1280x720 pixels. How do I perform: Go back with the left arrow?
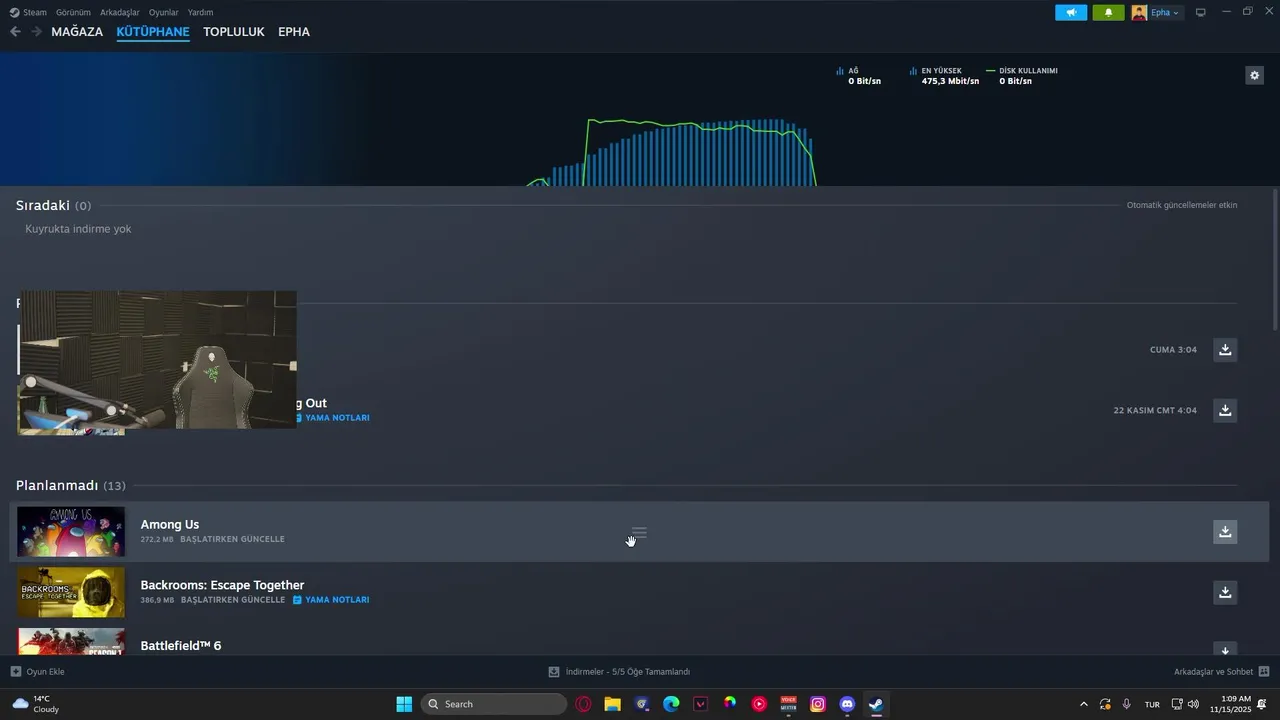tap(15, 32)
